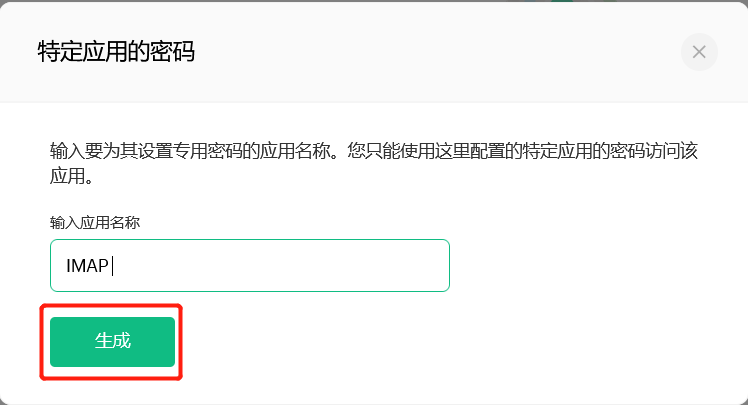Select the 生成 label on the green button

[113, 341]
